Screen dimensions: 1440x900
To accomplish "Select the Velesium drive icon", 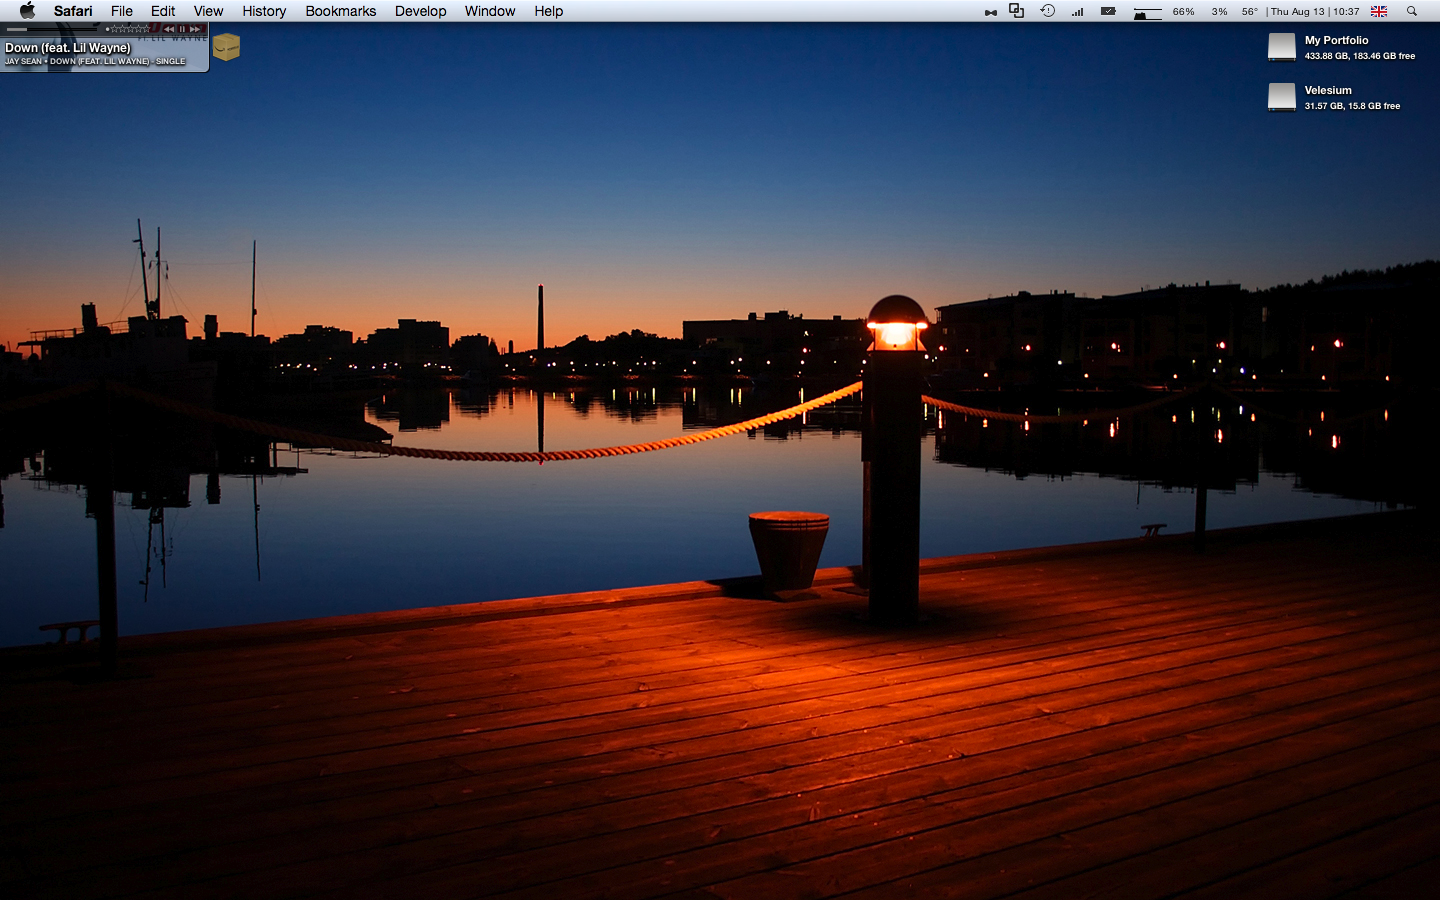I will (x=1282, y=97).
